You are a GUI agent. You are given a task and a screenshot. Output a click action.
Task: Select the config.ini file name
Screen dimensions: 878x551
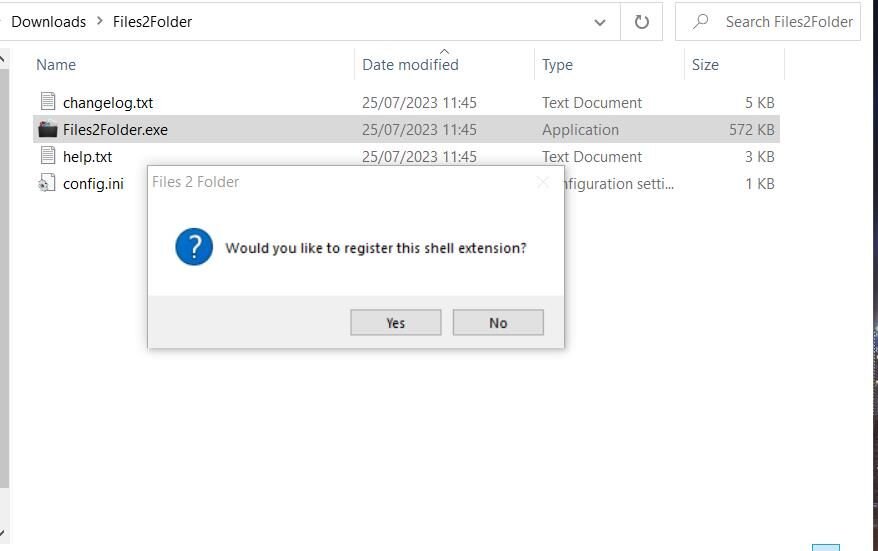[x=94, y=183]
